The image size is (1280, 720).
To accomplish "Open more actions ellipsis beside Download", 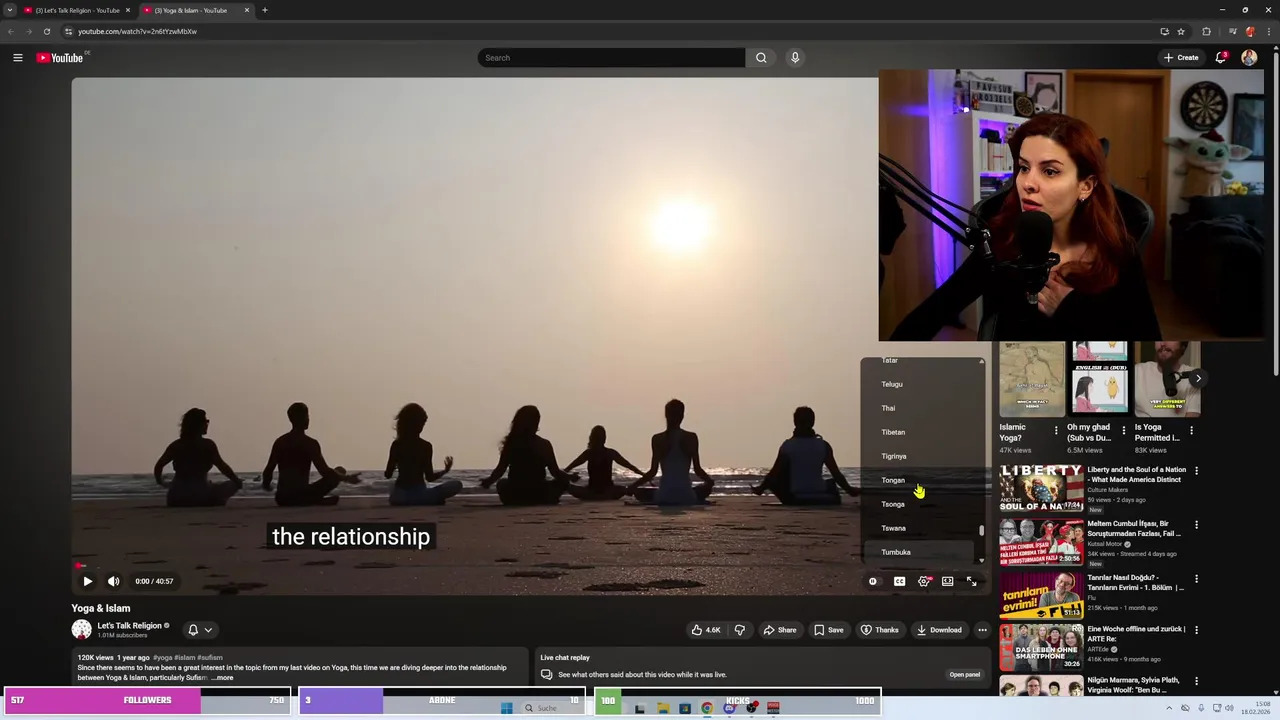I will tap(982, 630).
